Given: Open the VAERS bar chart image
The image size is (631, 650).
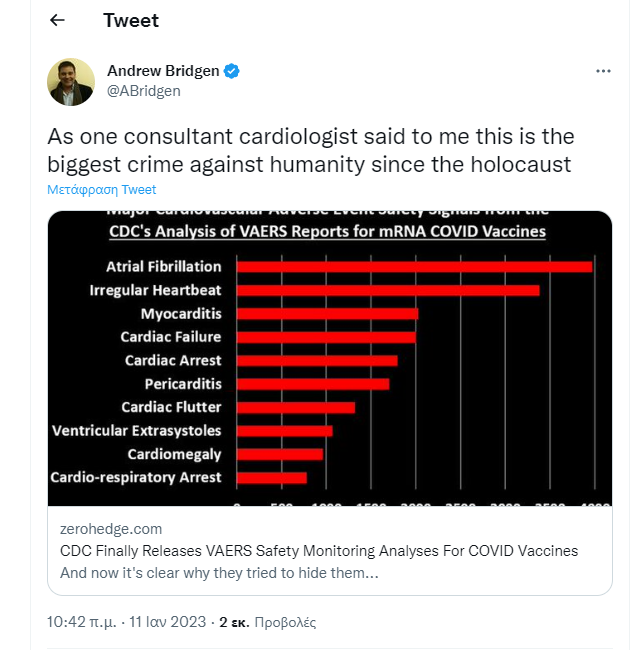Looking at the screenshot, I should click(330, 358).
